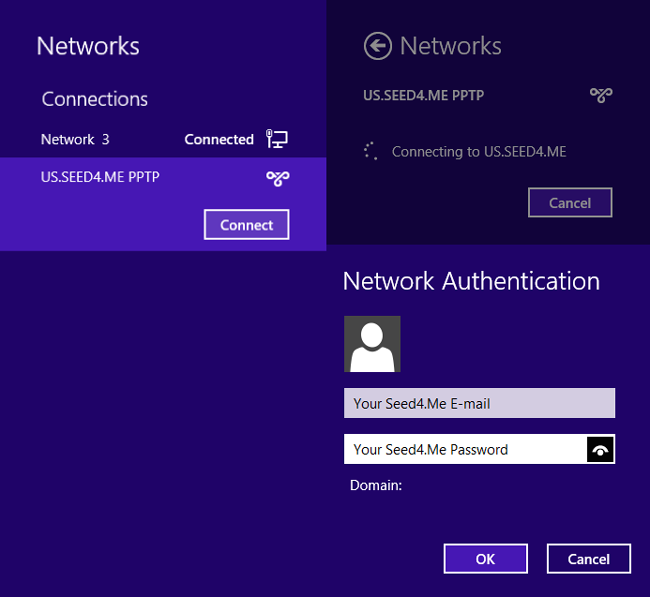Click the Network Authentication heading

(x=471, y=281)
